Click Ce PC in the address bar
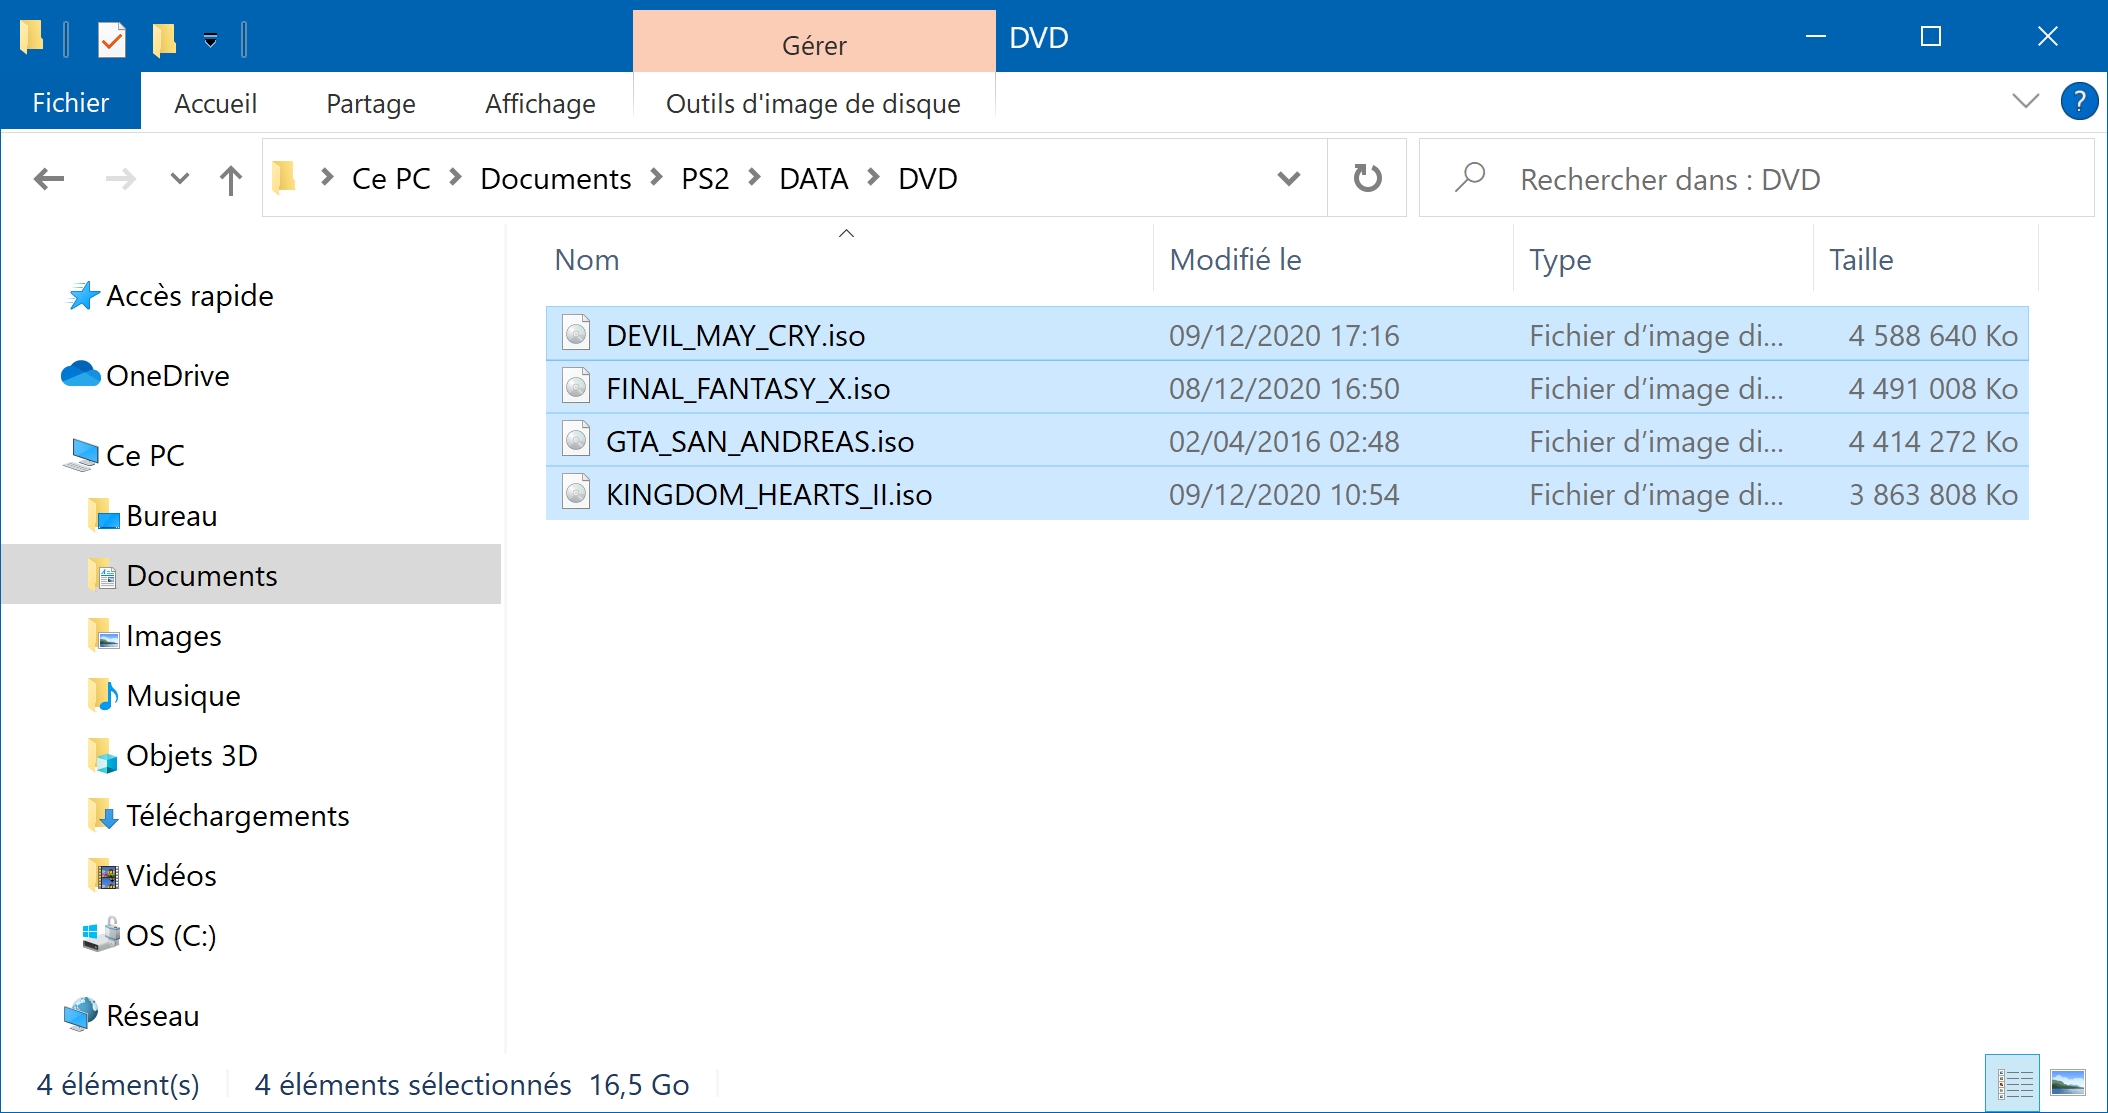This screenshot has width=2108, height=1113. pyautogui.click(x=391, y=179)
